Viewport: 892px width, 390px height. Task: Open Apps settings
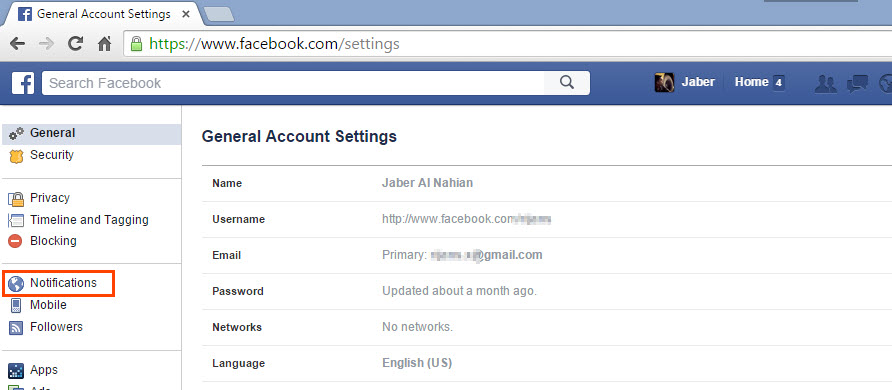tap(44, 370)
